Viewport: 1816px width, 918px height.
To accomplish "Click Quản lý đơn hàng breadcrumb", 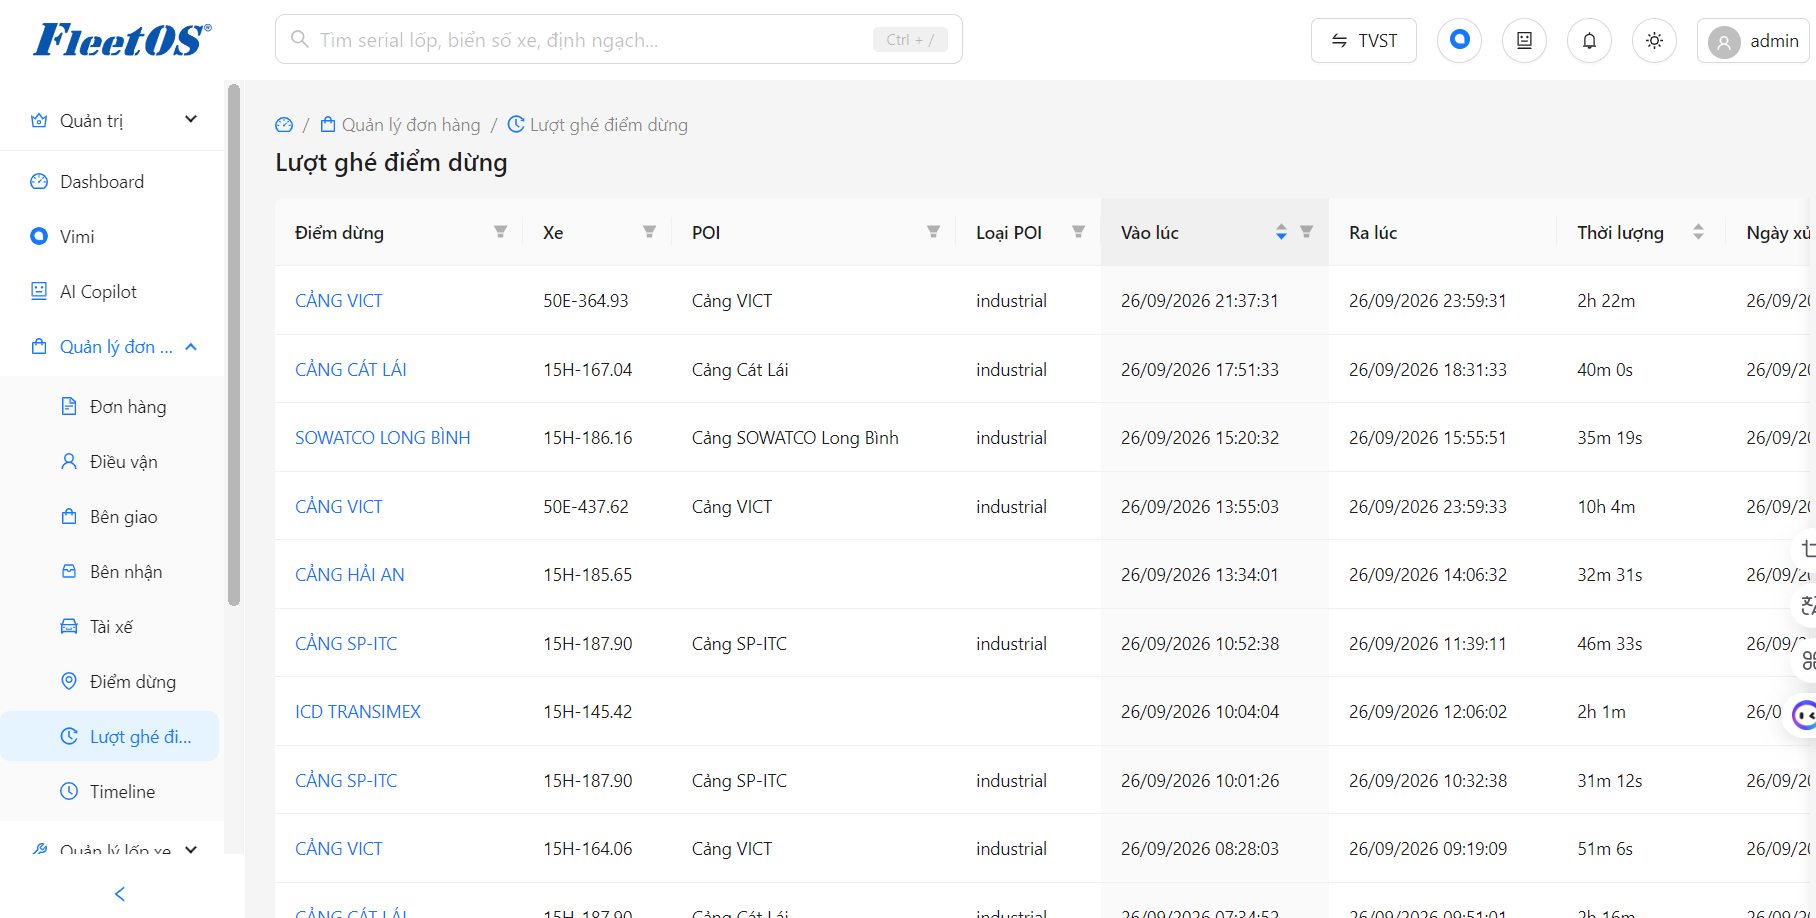I will click(400, 125).
